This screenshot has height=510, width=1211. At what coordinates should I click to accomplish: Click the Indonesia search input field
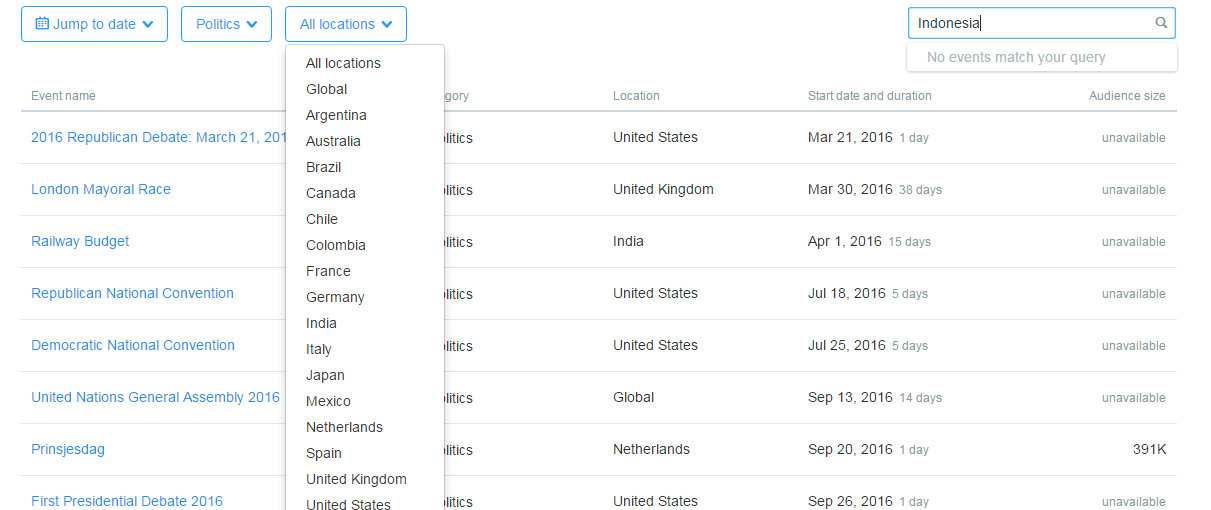tap(1030, 23)
